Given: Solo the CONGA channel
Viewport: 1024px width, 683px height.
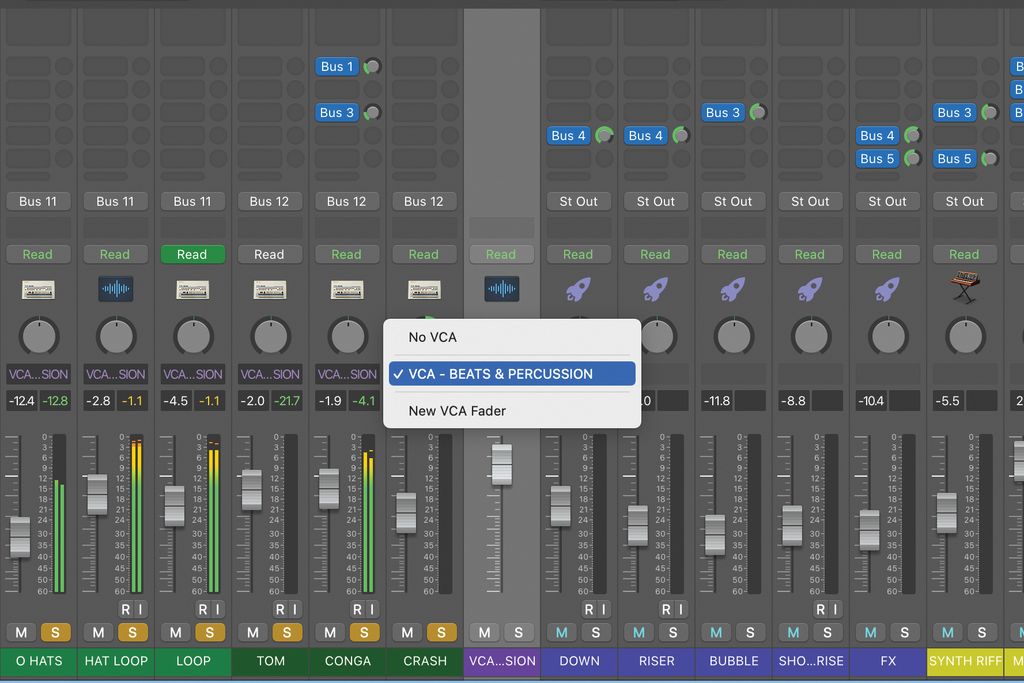Looking at the screenshot, I should coord(364,632).
